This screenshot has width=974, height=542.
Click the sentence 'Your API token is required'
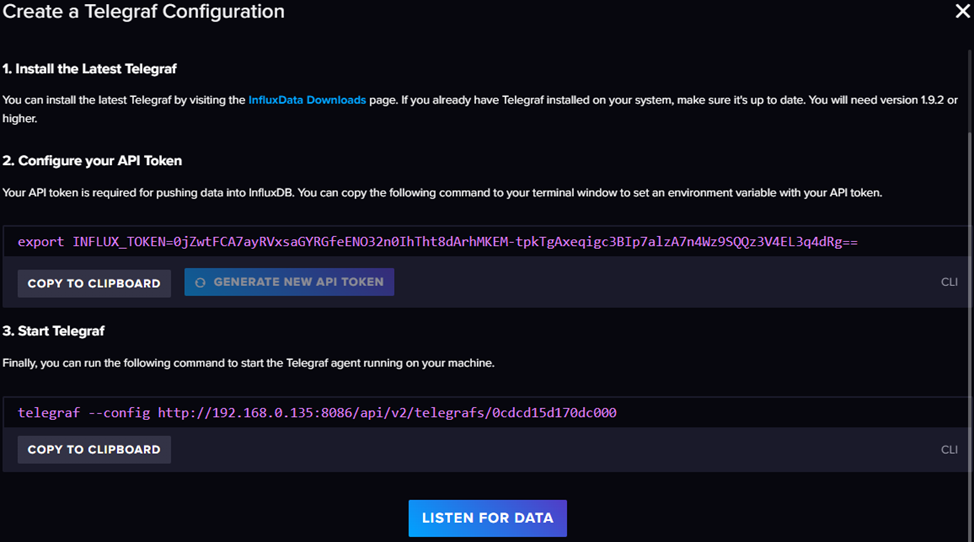pos(442,192)
